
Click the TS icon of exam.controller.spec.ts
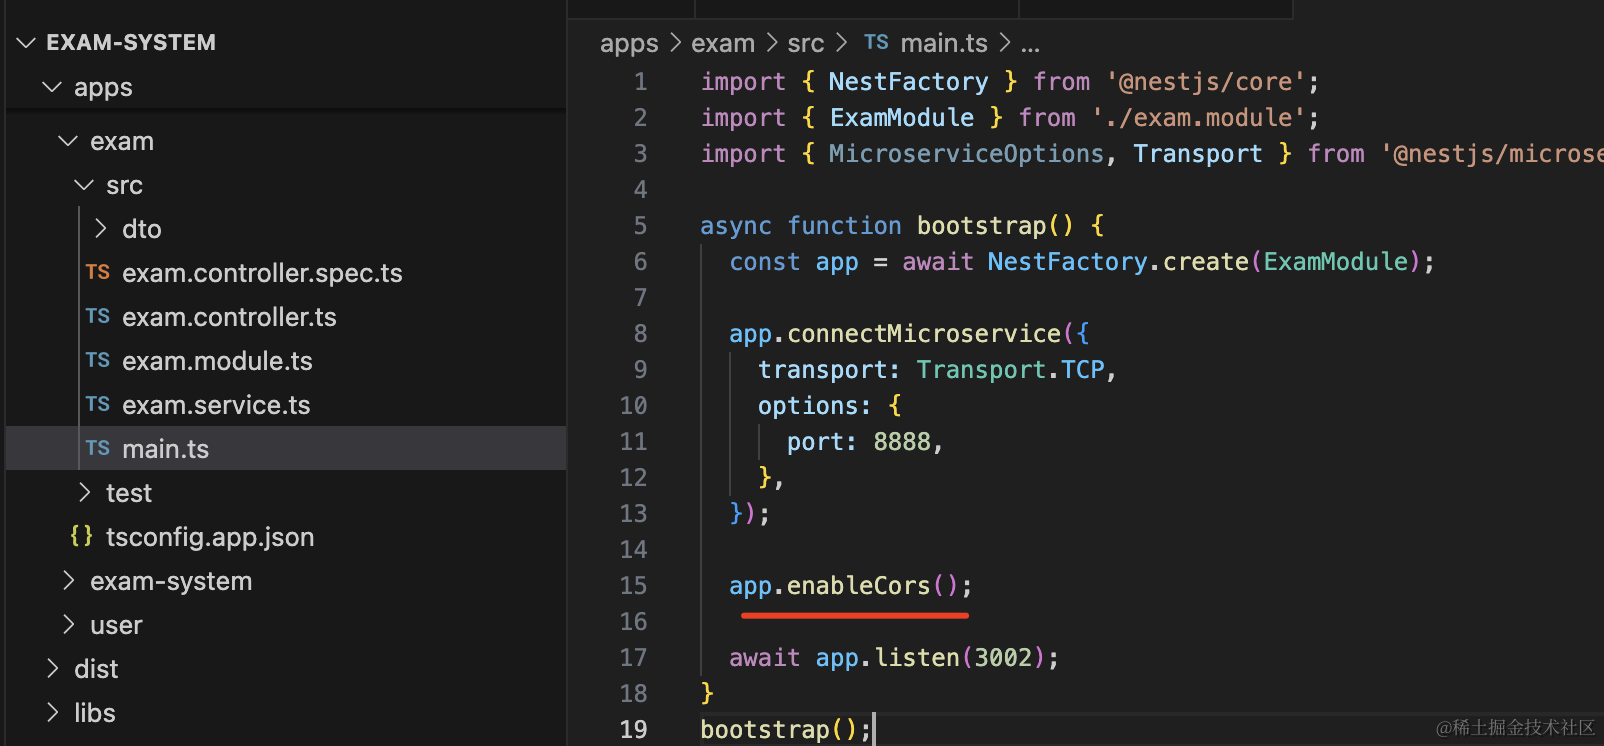tap(98, 272)
